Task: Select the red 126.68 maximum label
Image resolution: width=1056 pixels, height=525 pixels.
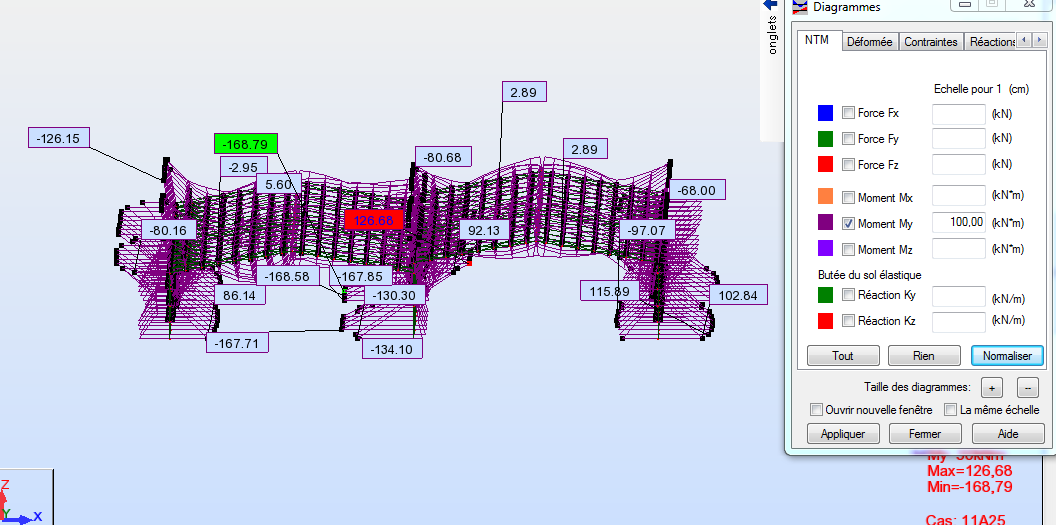Action: [373, 220]
